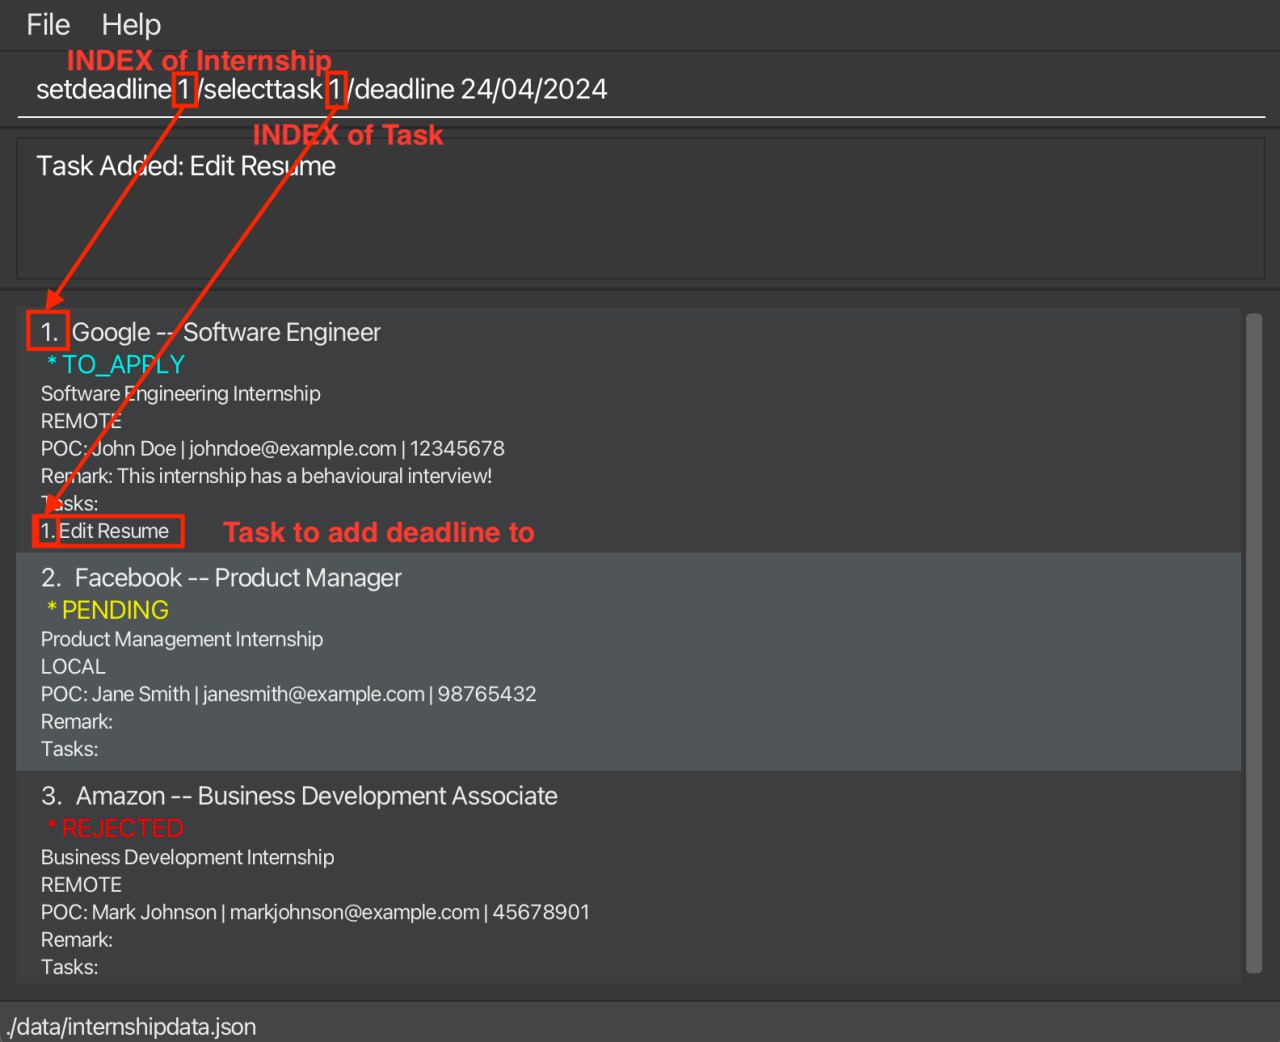Image resolution: width=1280 pixels, height=1042 pixels.
Task: Click the behavioural interview remark
Action: [266, 476]
